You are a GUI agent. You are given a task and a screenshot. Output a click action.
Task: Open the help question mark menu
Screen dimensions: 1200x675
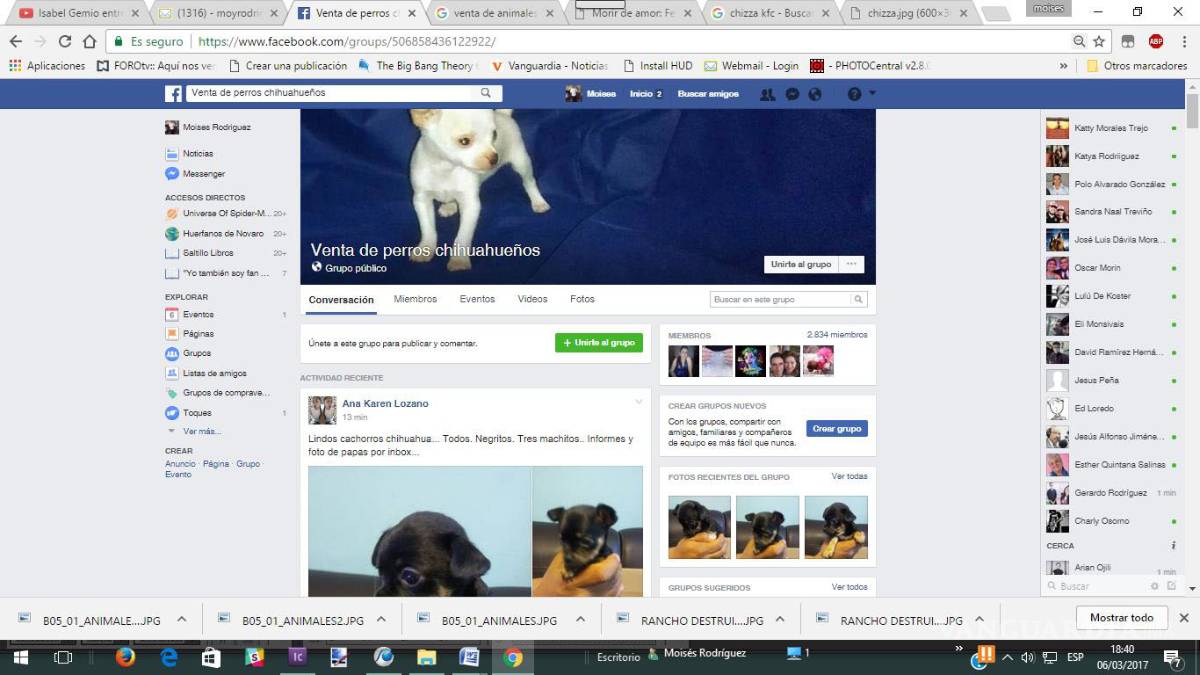(852, 93)
